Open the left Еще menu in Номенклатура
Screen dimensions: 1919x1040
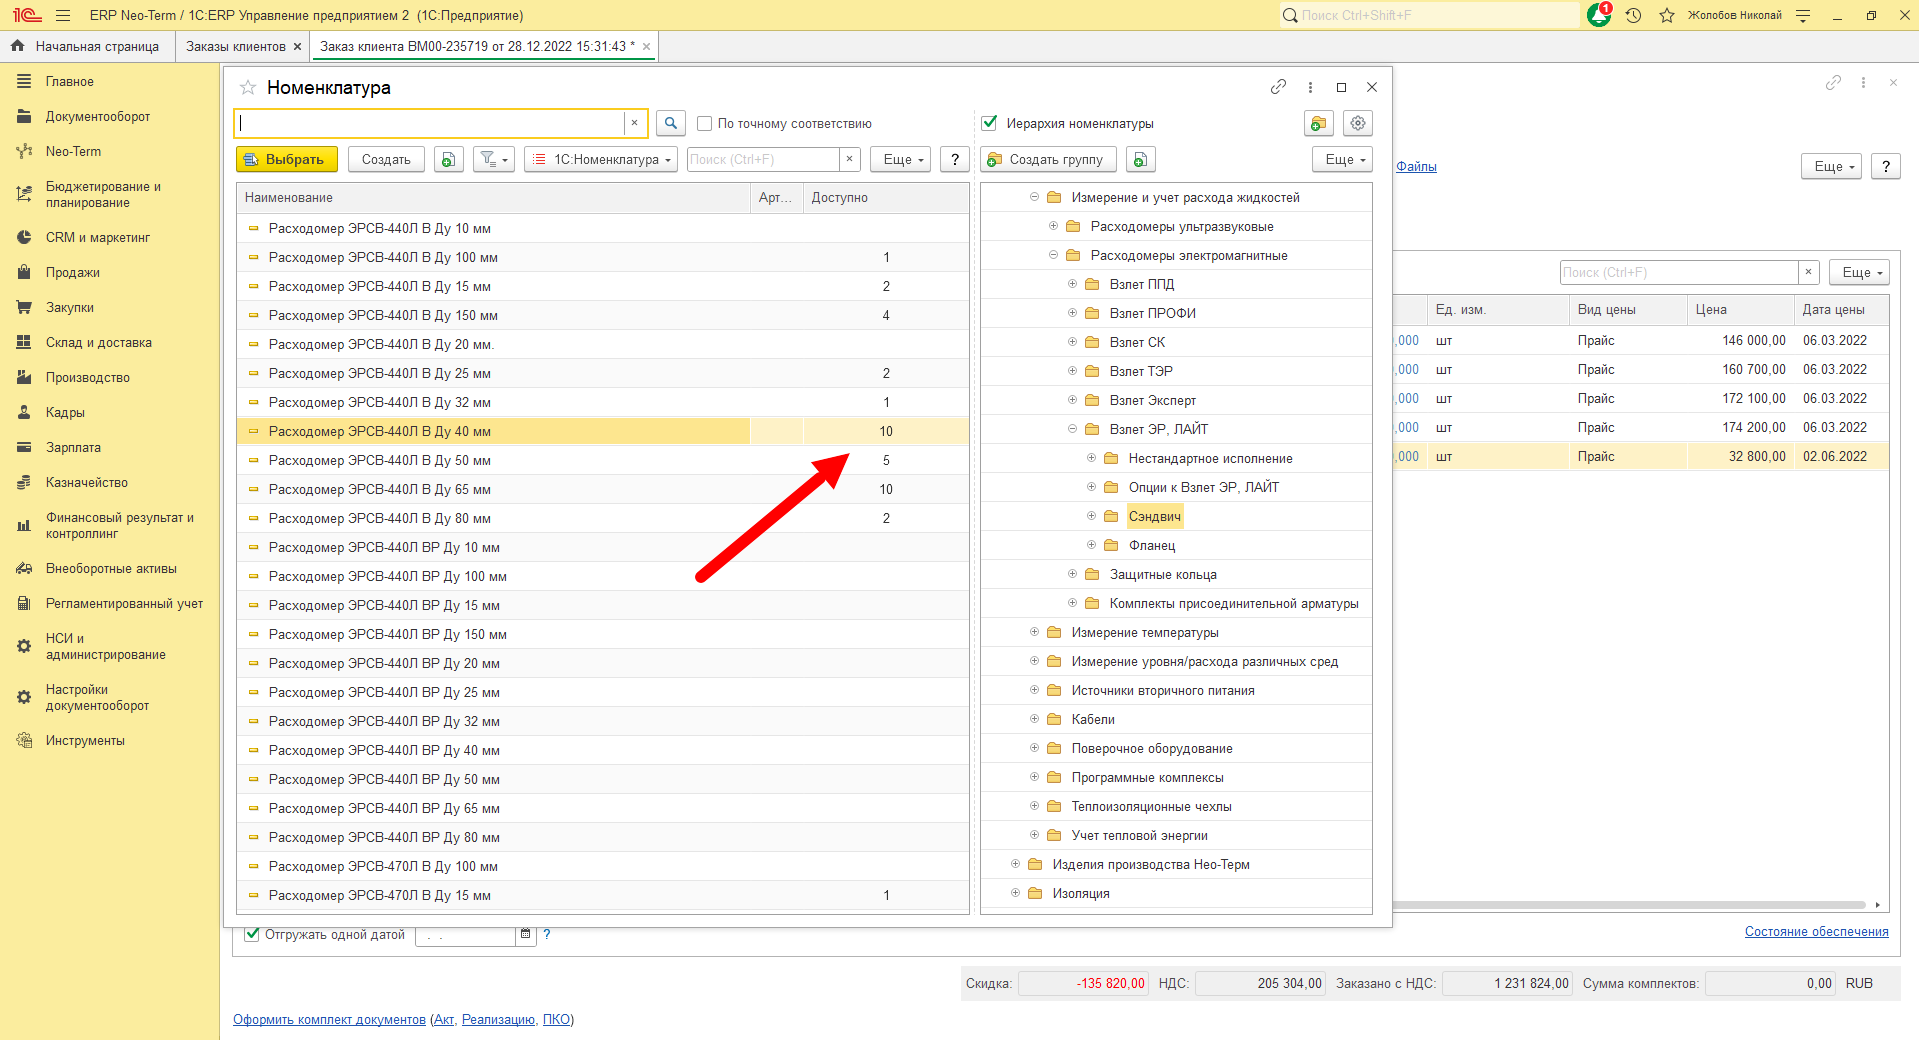901,159
